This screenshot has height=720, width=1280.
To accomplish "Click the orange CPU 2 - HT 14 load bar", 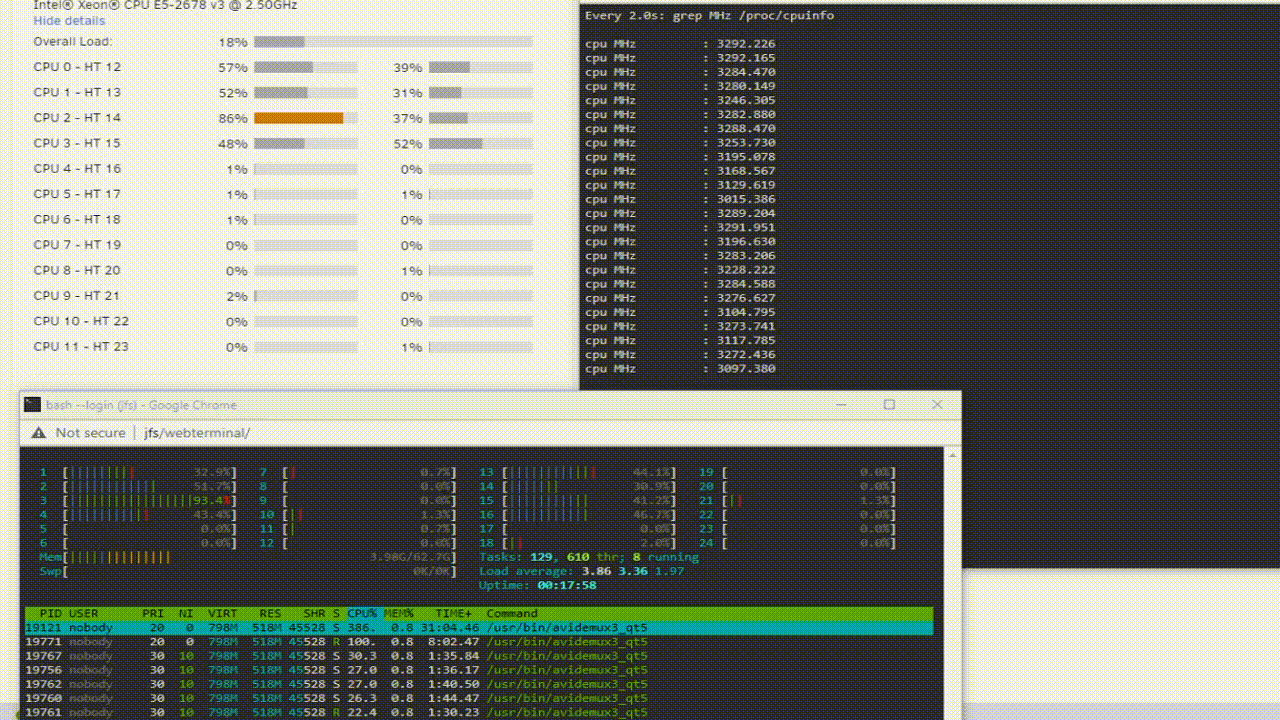I will click(298, 118).
